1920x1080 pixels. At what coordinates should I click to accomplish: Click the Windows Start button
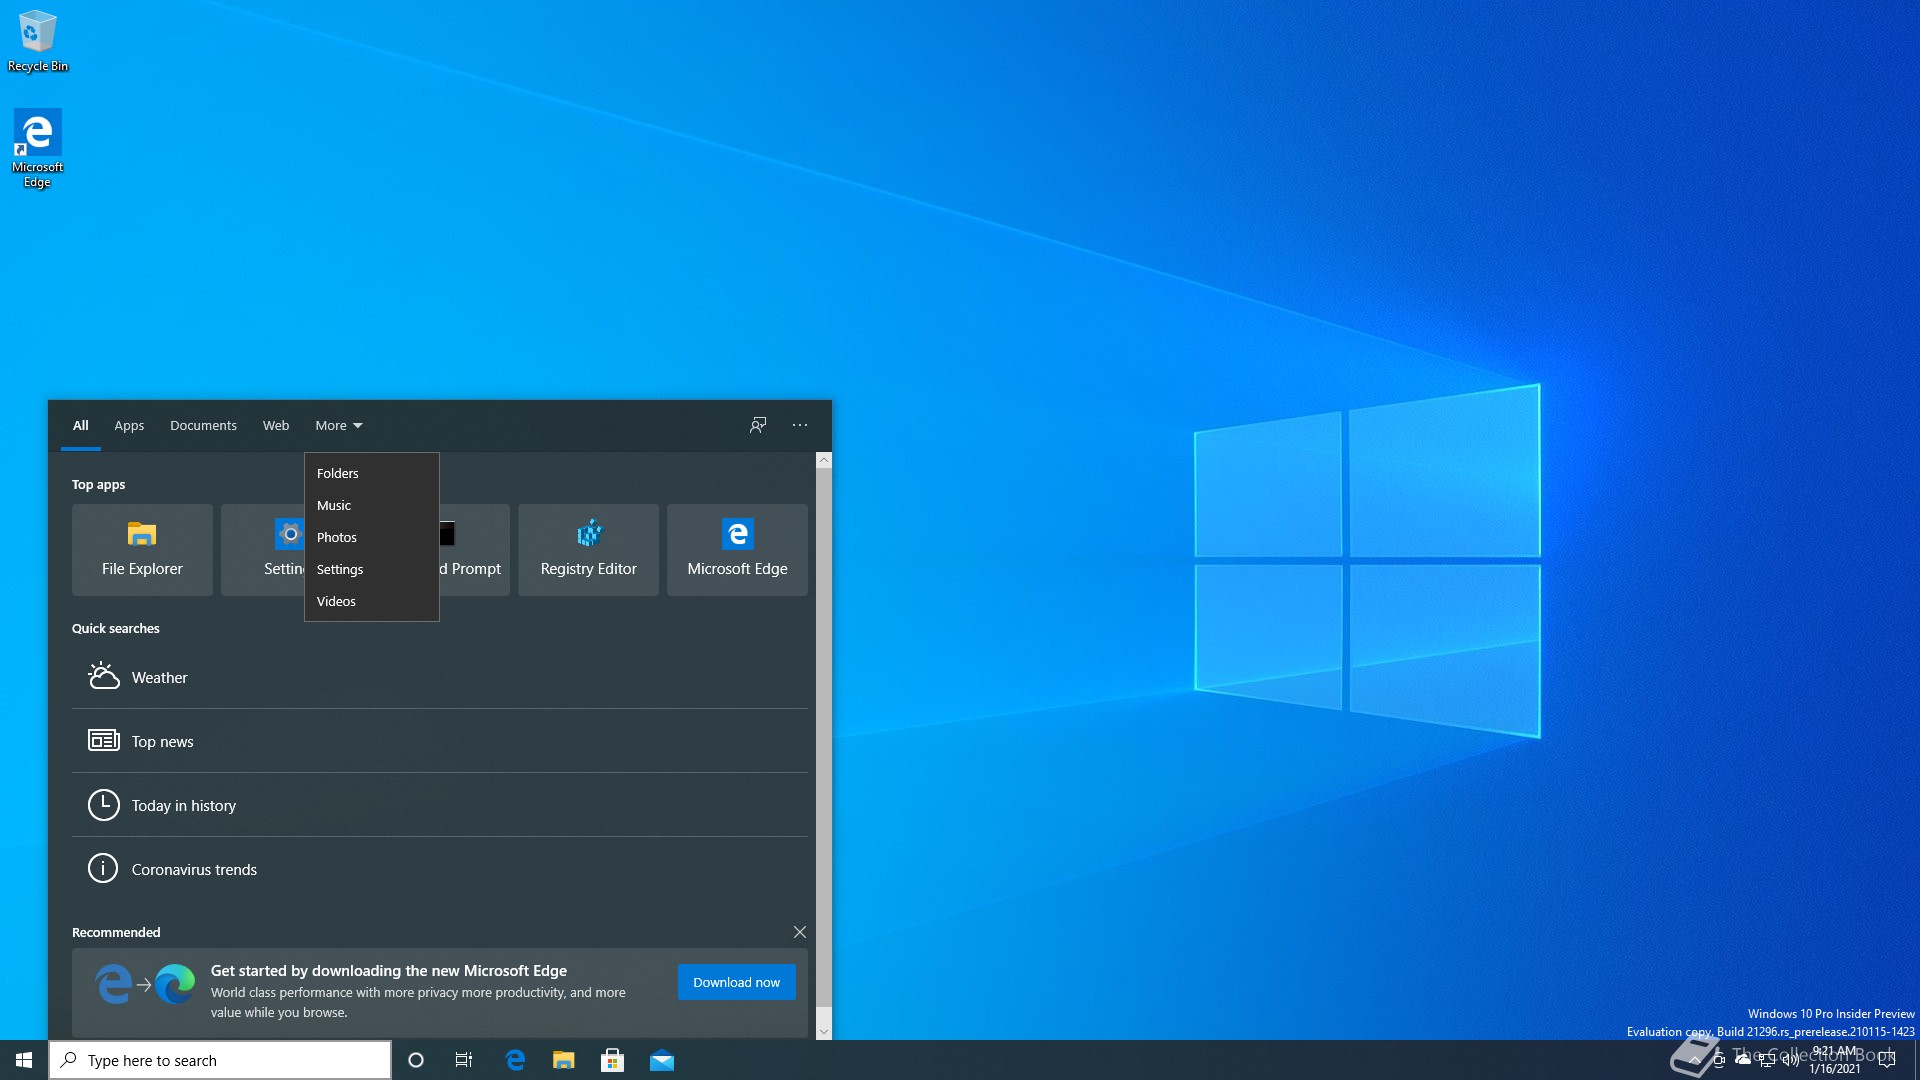24,1060
